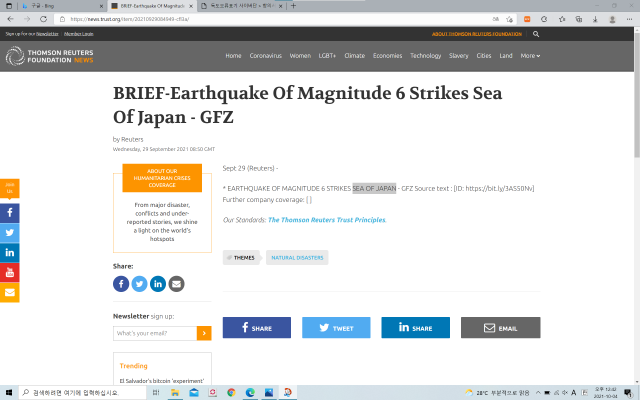Expand the More dropdown in the navigation
Image resolution: width=640 pixels, height=400 pixels.
pyautogui.click(x=530, y=56)
